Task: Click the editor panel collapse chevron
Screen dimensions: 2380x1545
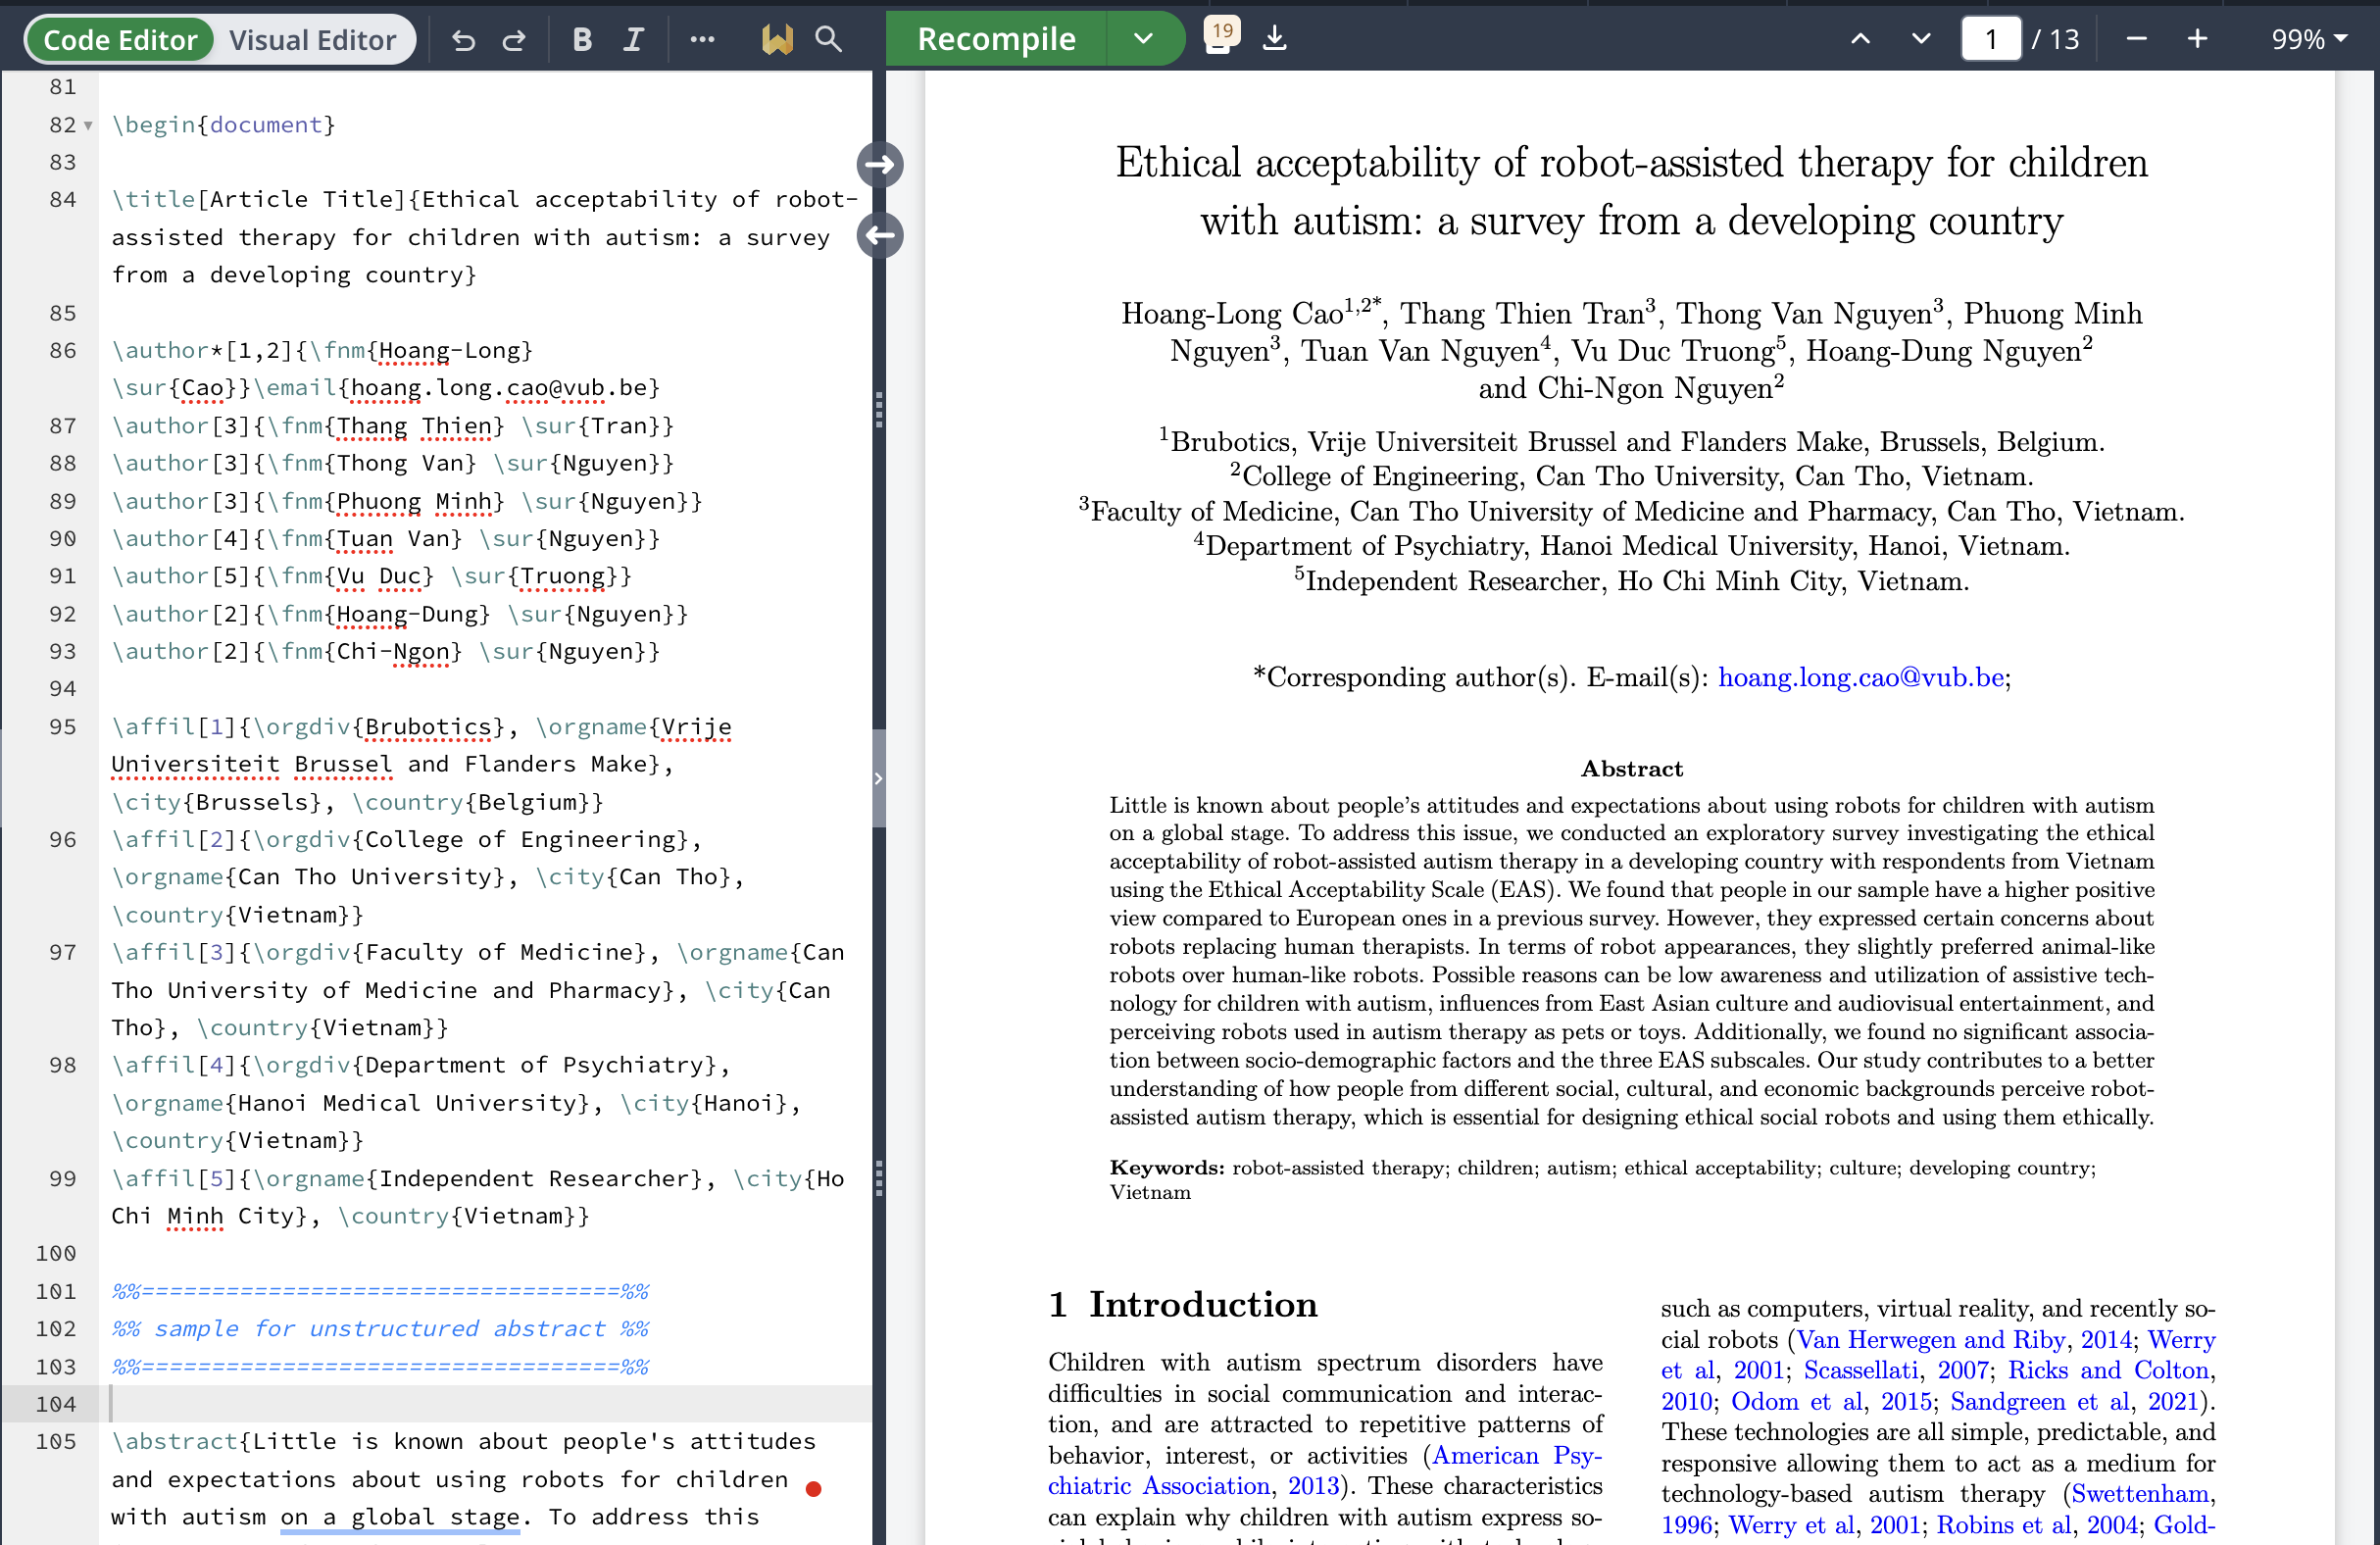Action: [x=878, y=778]
